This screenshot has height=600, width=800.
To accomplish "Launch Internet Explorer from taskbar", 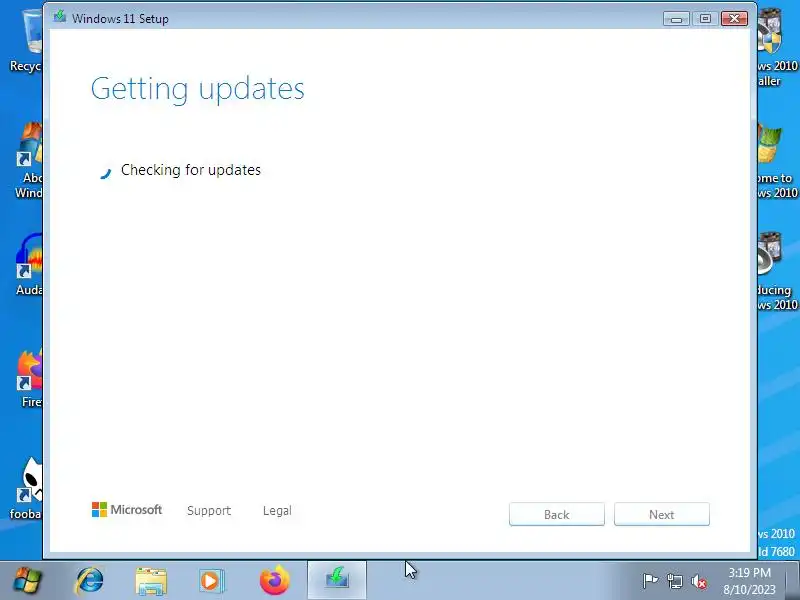I will click(90, 581).
